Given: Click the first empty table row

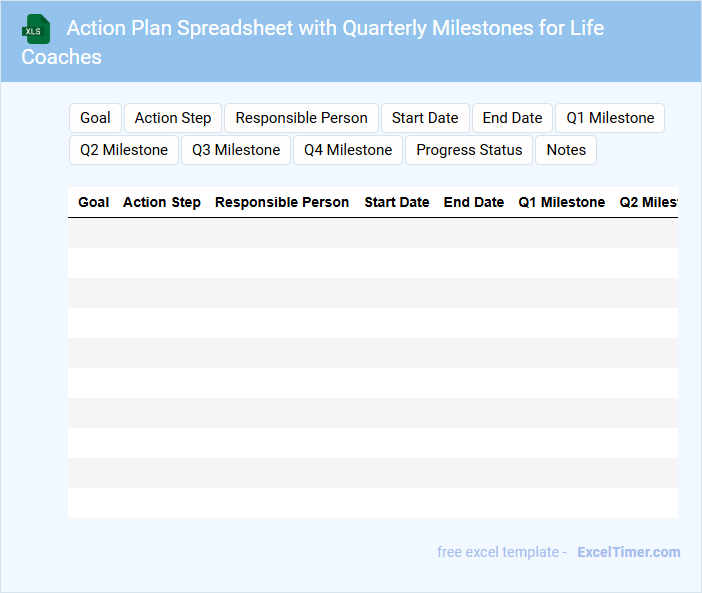Looking at the screenshot, I should click(372, 233).
